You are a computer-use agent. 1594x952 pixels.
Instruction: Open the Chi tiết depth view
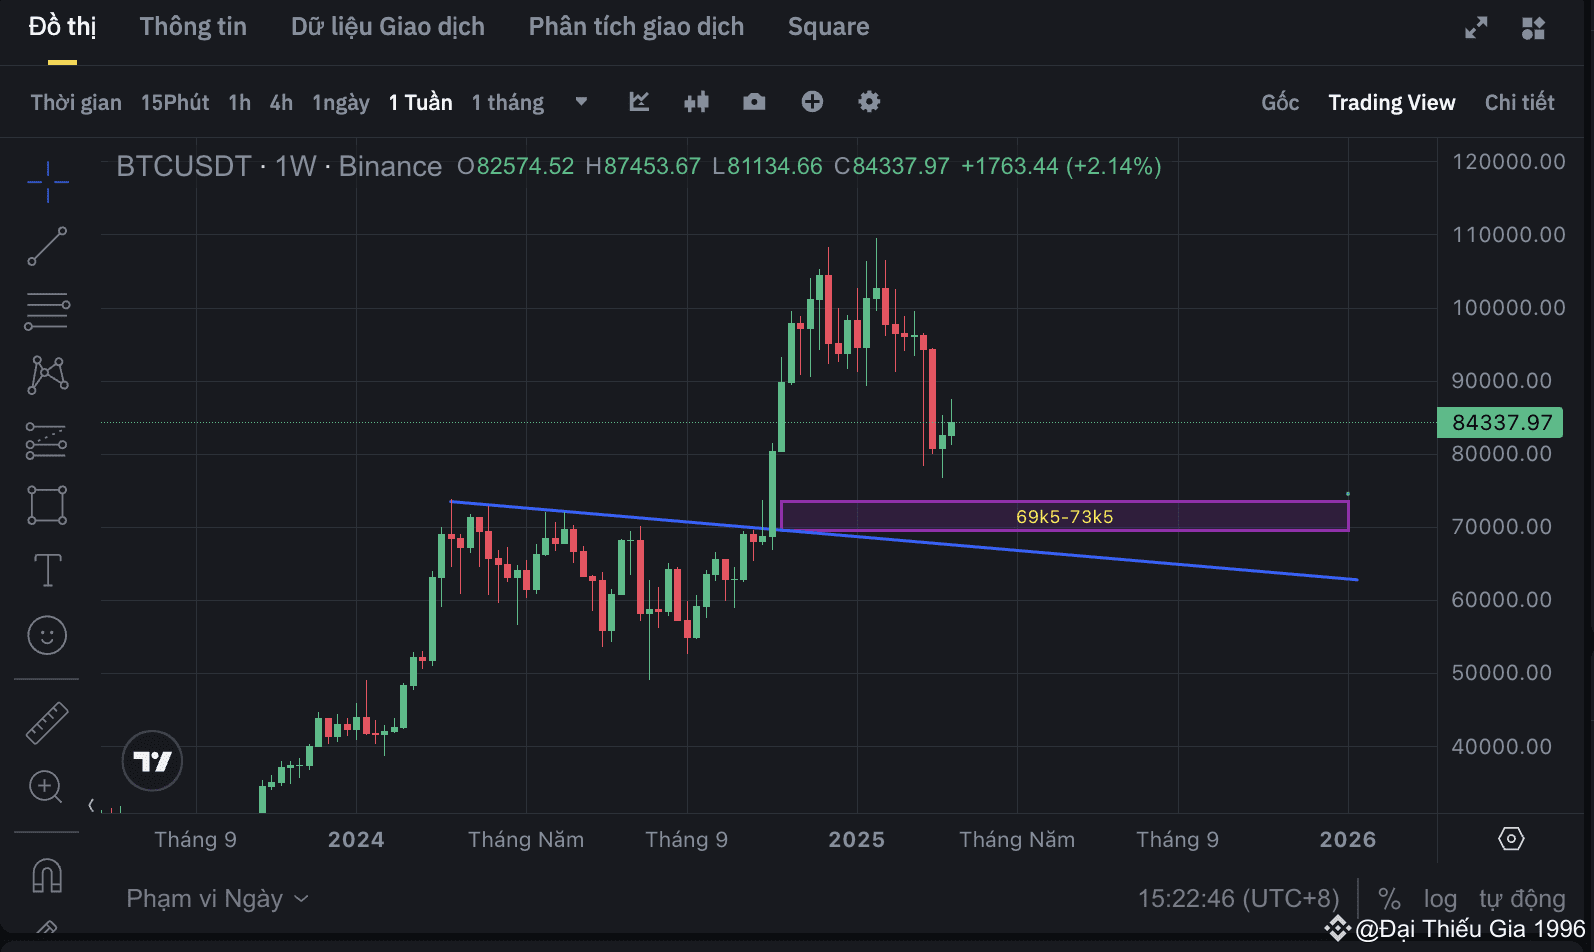1519,103
